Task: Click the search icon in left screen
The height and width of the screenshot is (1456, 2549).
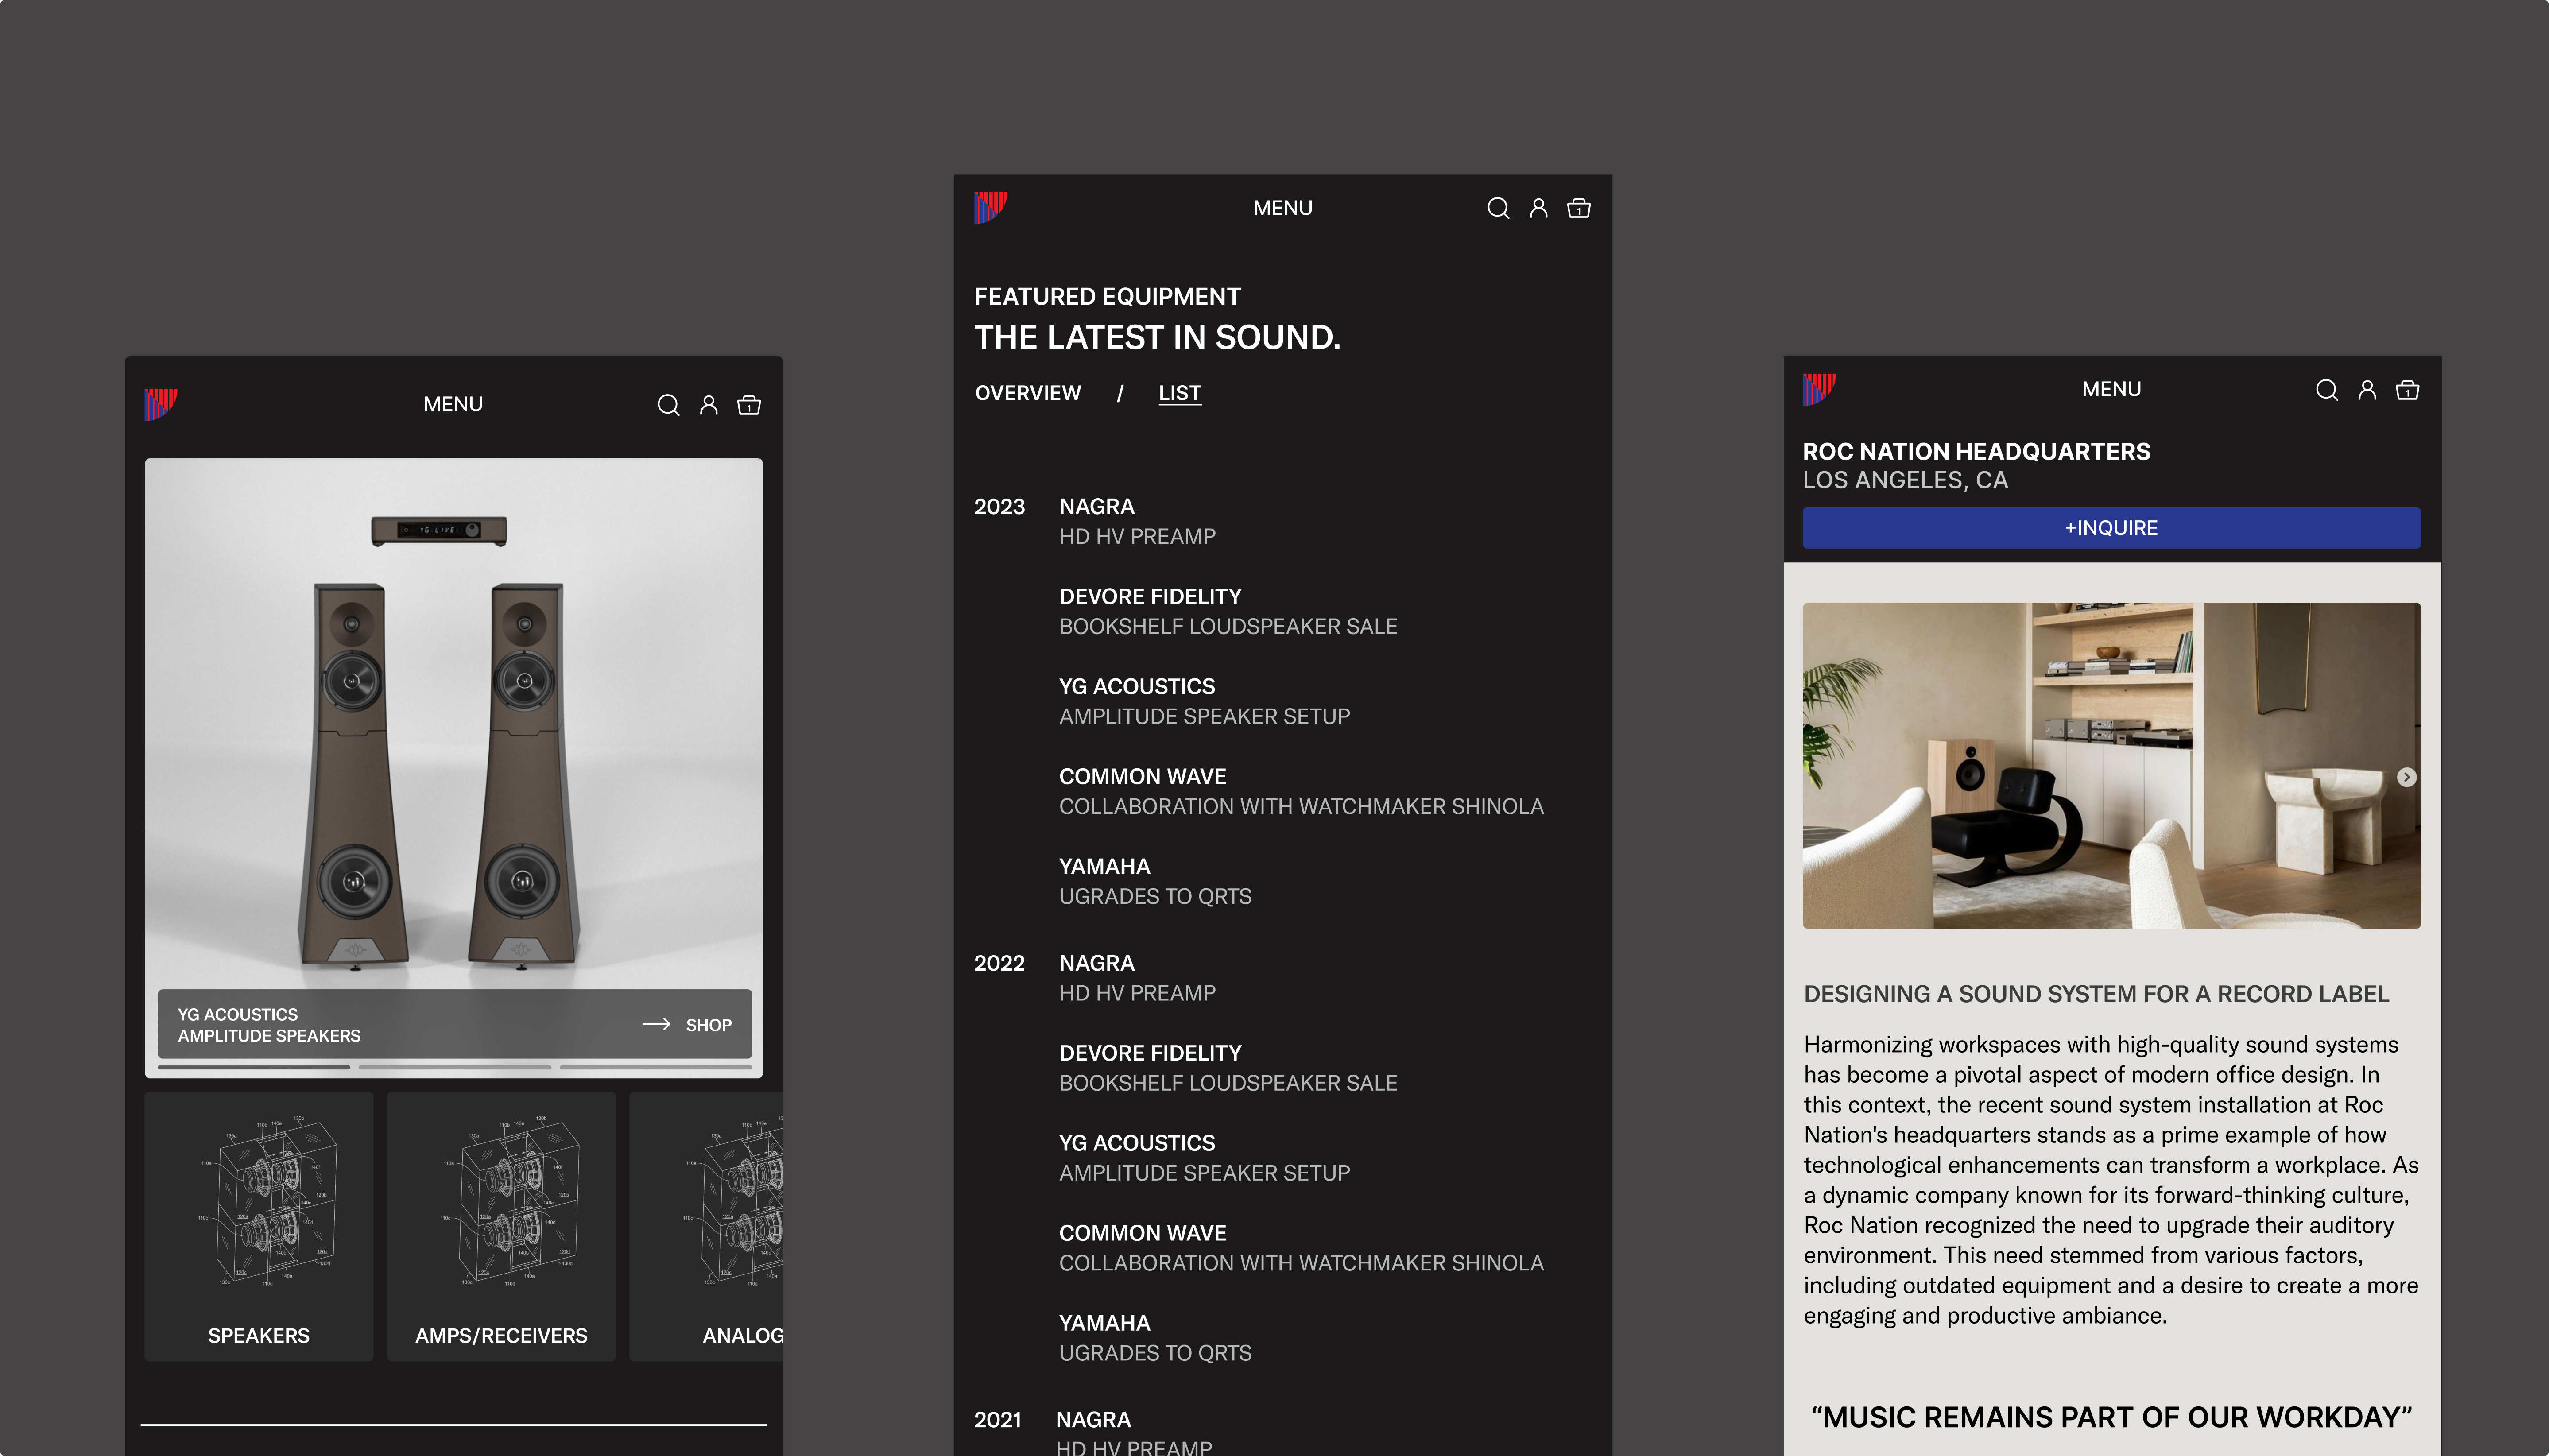Action: coord(668,405)
